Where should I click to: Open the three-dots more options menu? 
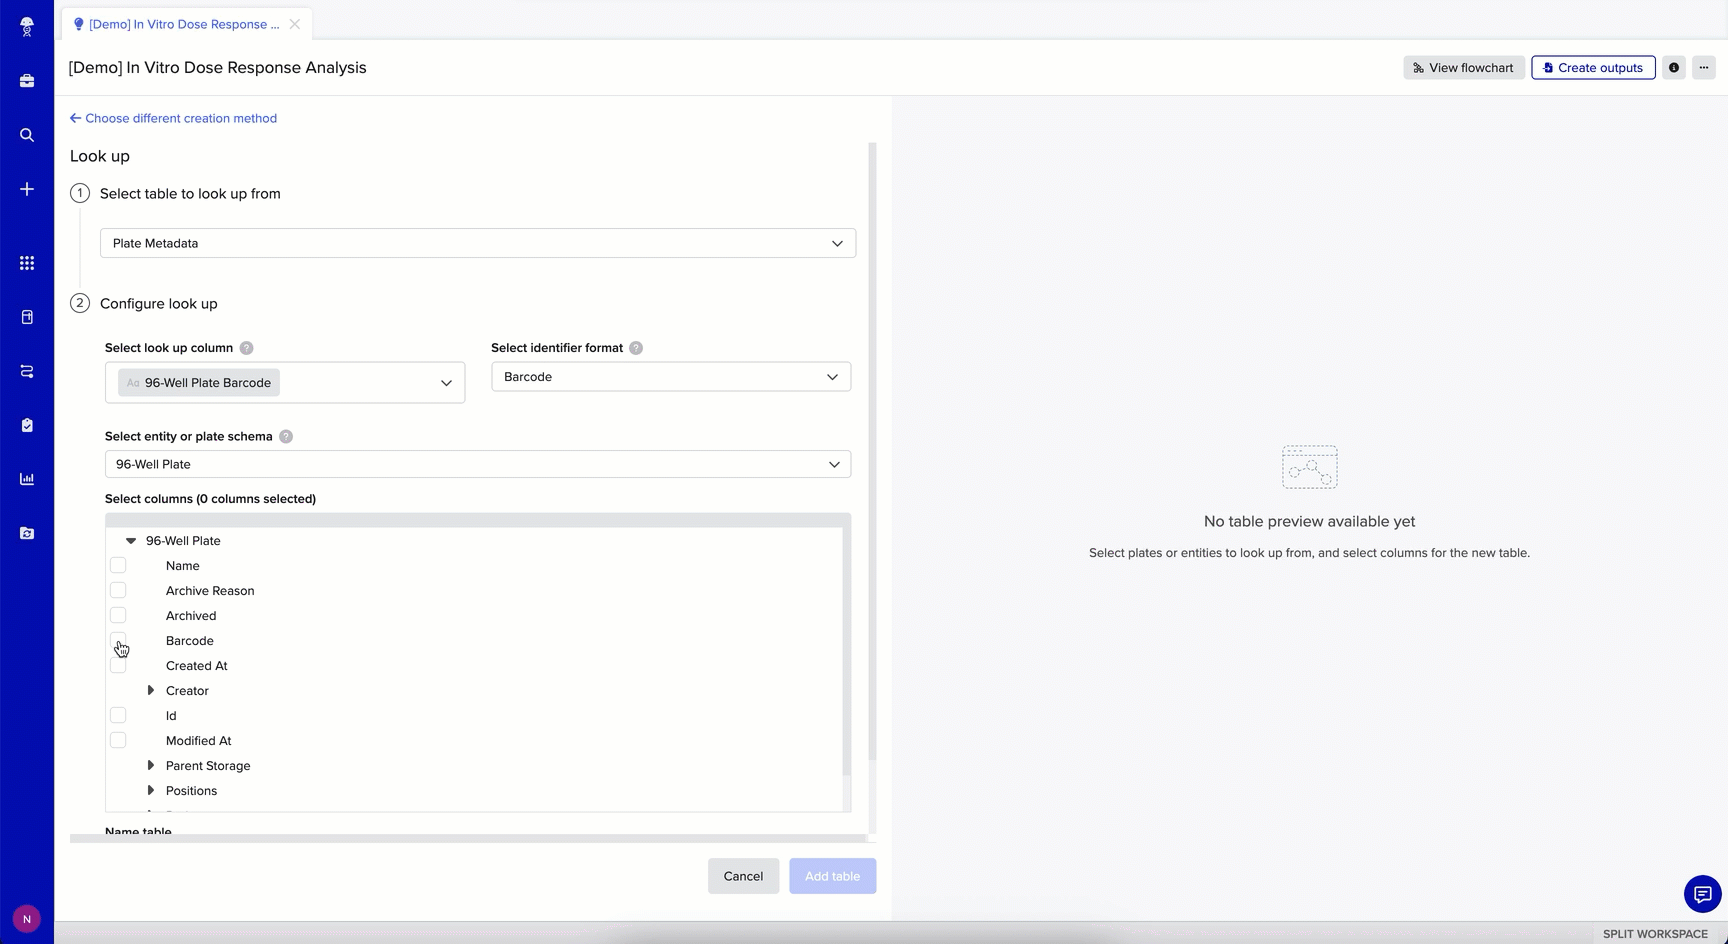(x=1704, y=68)
